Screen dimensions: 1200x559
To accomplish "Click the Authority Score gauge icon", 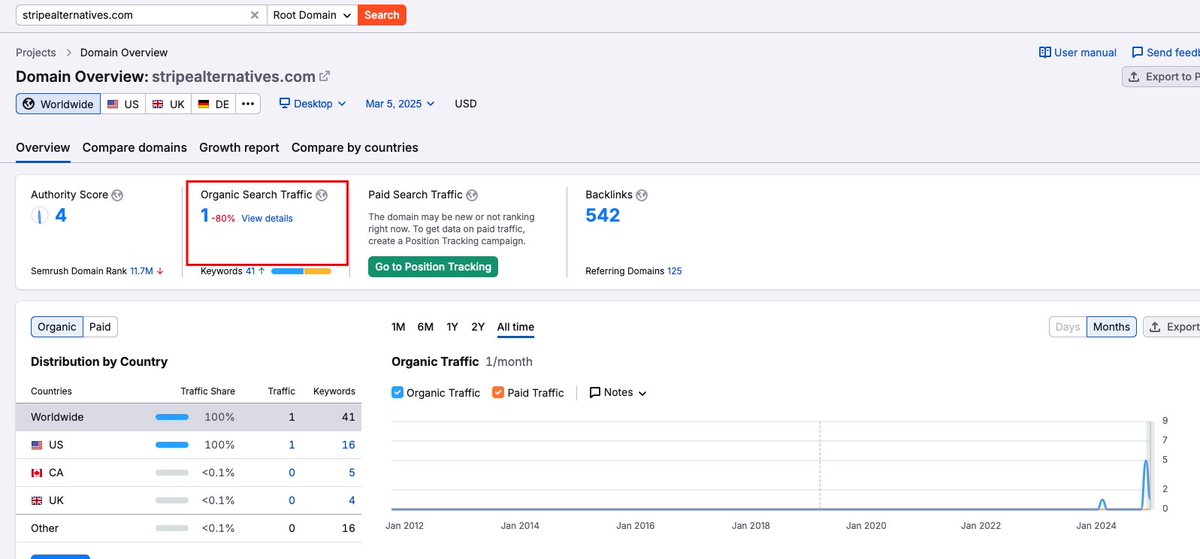I will [x=39, y=215].
